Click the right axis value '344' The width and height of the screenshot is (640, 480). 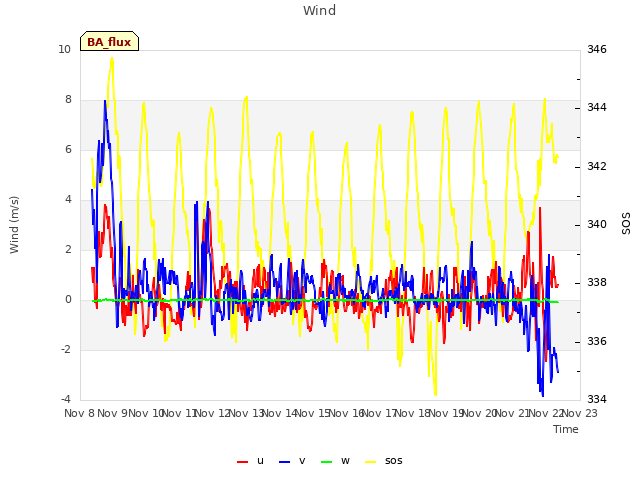click(x=597, y=108)
